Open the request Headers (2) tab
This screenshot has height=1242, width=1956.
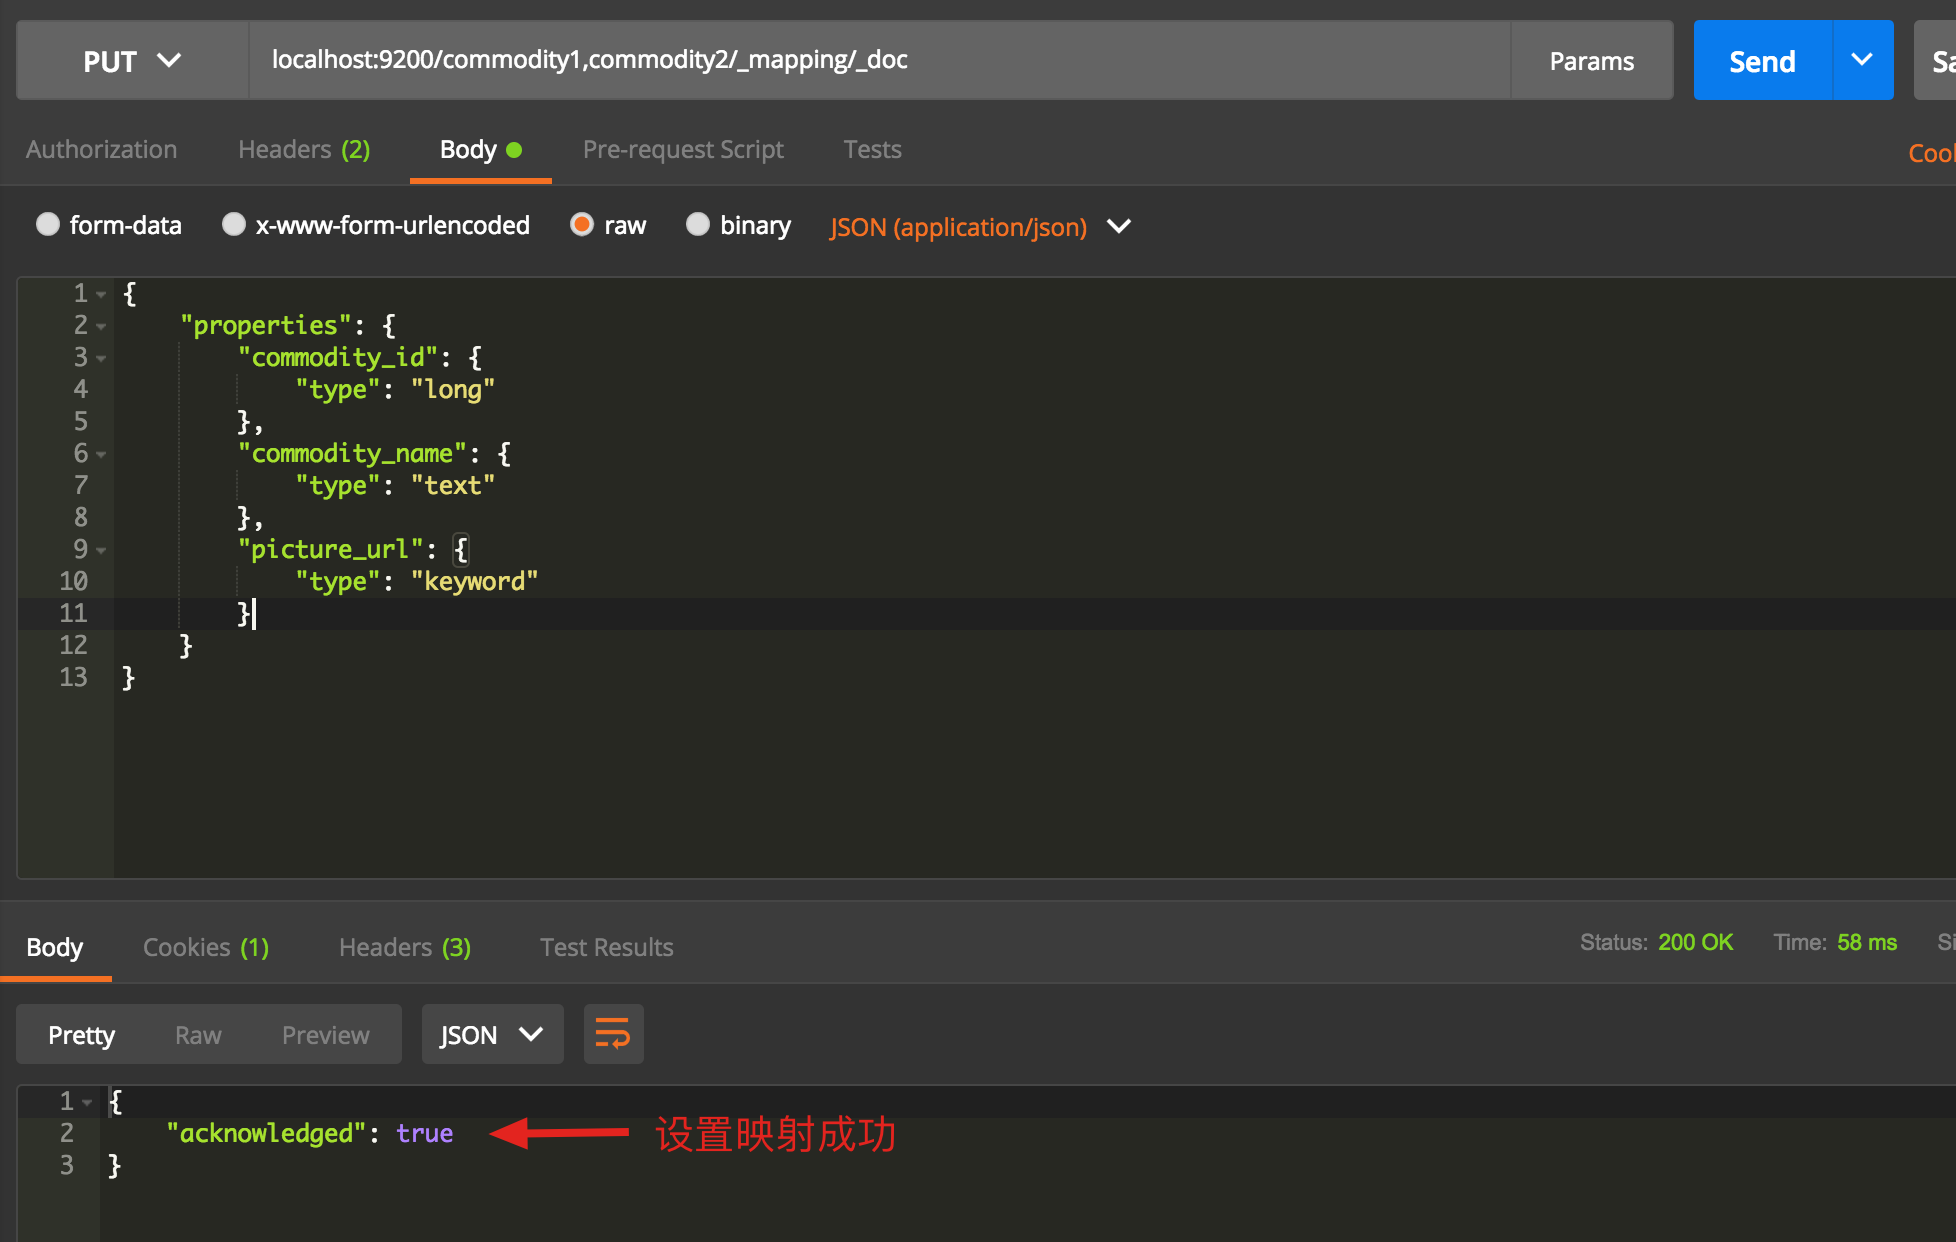point(304,150)
